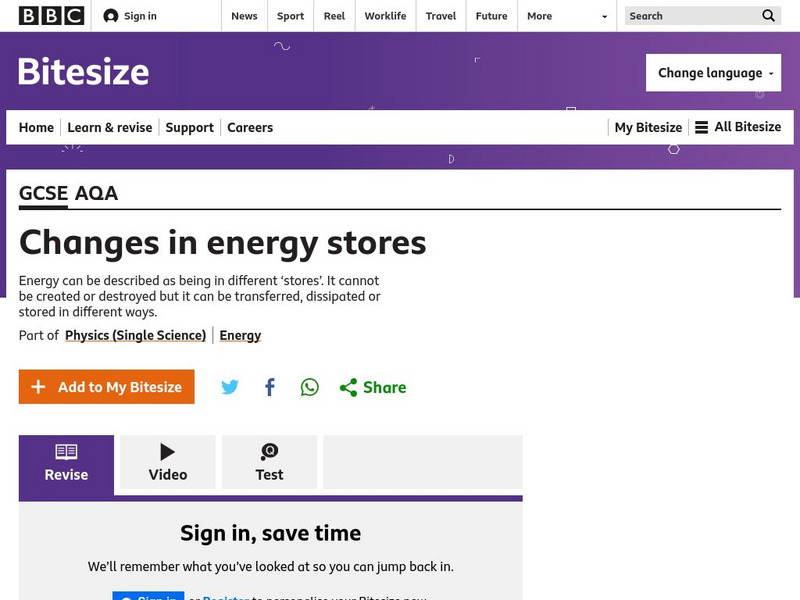Switch to the Video tab
800x600 pixels.
click(x=168, y=463)
